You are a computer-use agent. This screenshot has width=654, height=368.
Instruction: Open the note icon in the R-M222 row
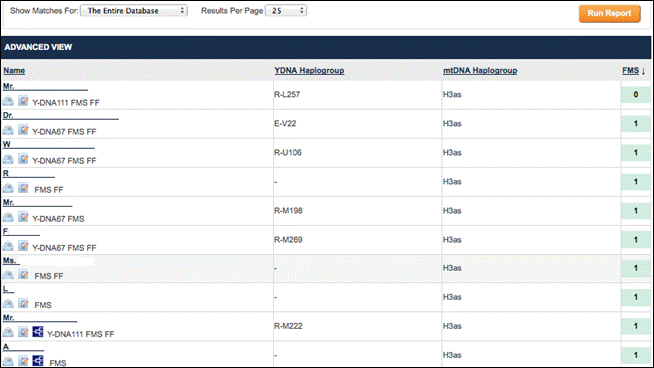click(x=23, y=332)
